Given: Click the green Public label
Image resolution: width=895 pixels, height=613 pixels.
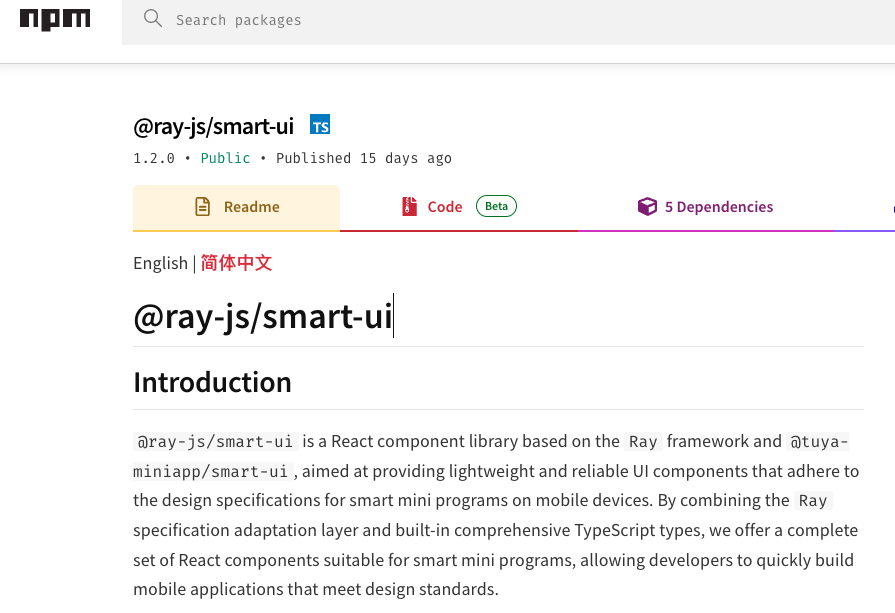Looking at the screenshot, I should pyautogui.click(x=225, y=158).
